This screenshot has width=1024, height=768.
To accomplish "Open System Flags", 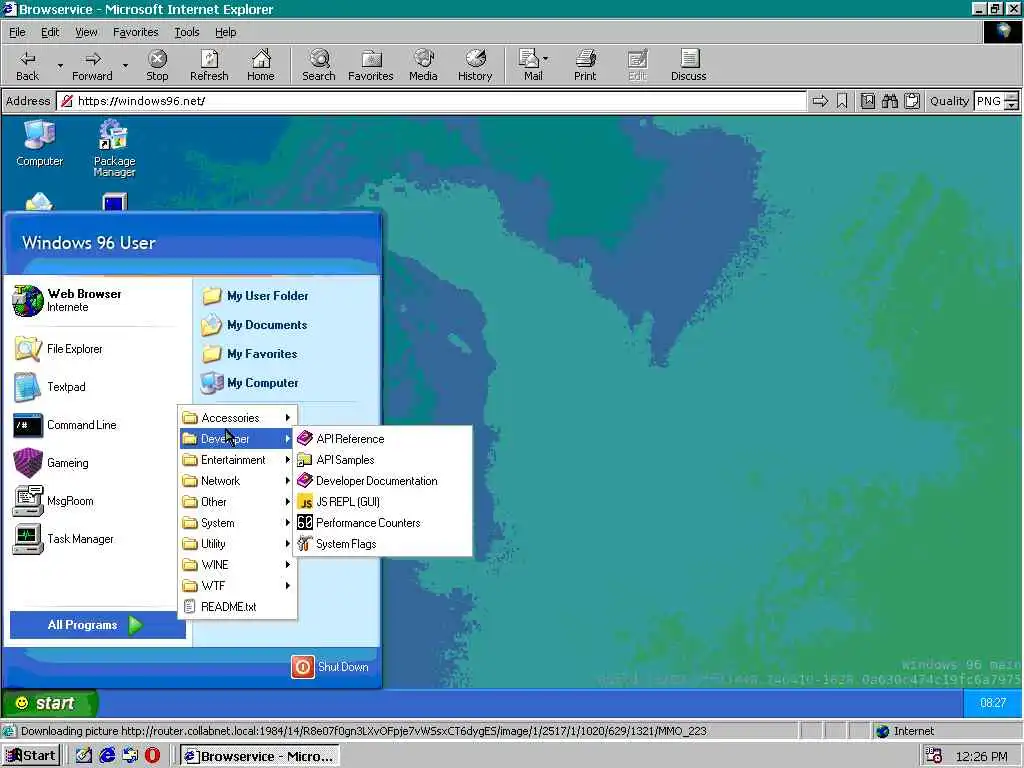I will click(x=382, y=544).
